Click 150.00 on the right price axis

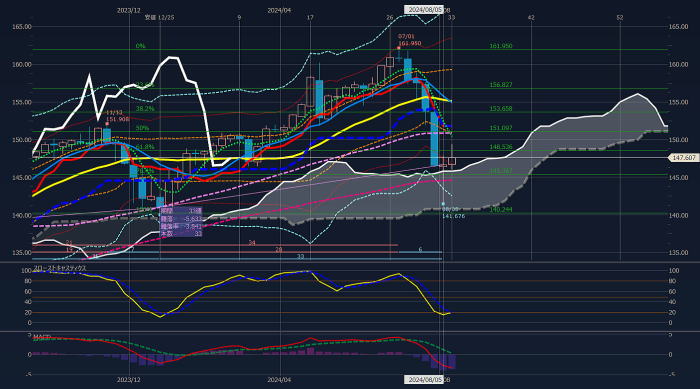pyautogui.click(x=678, y=140)
